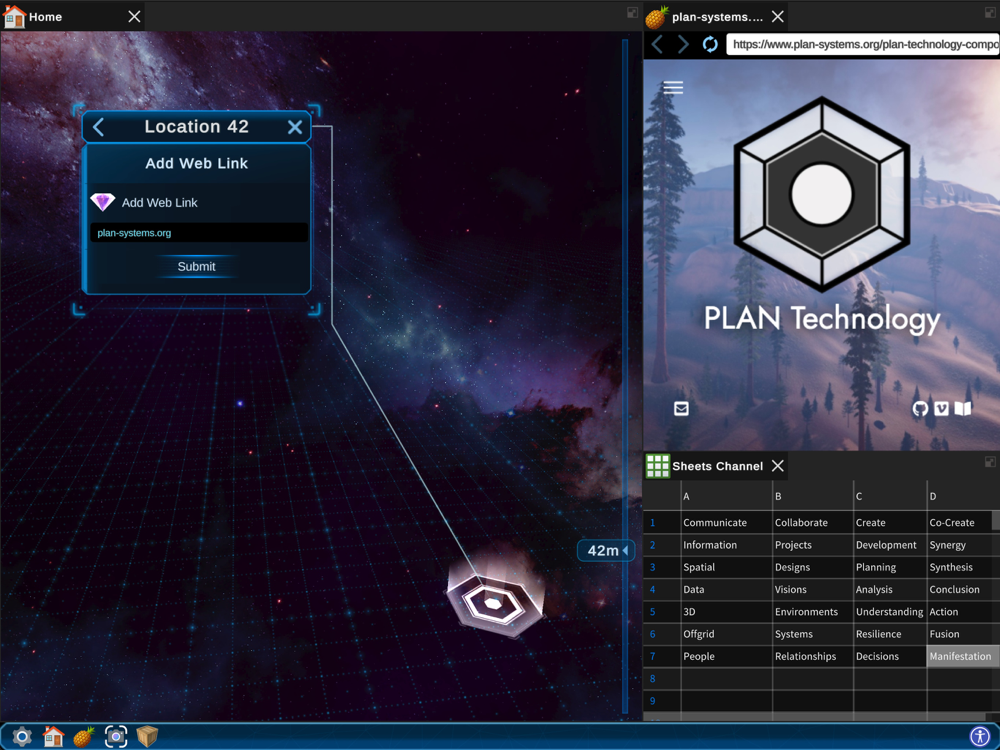Switch to the Home tab

[x=46, y=17]
